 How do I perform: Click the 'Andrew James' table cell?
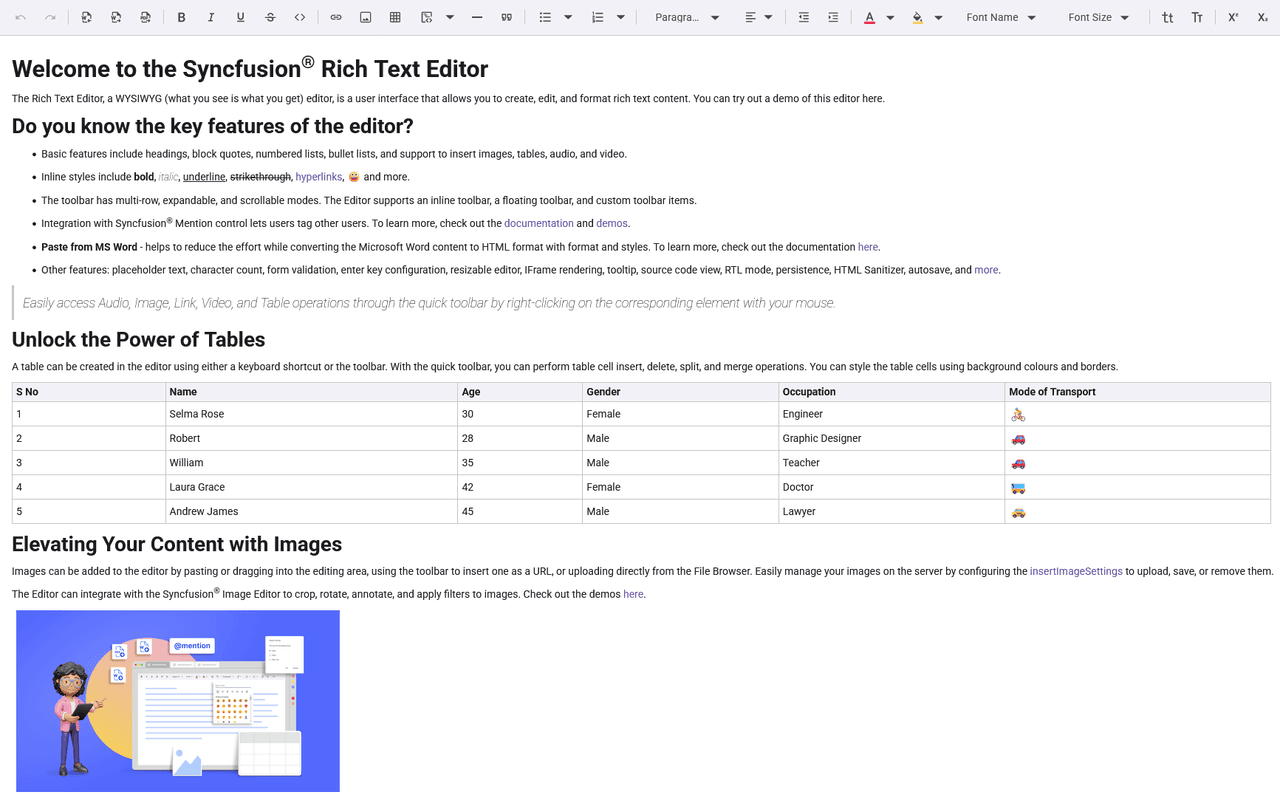pyautogui.click(x=312, y=511)
